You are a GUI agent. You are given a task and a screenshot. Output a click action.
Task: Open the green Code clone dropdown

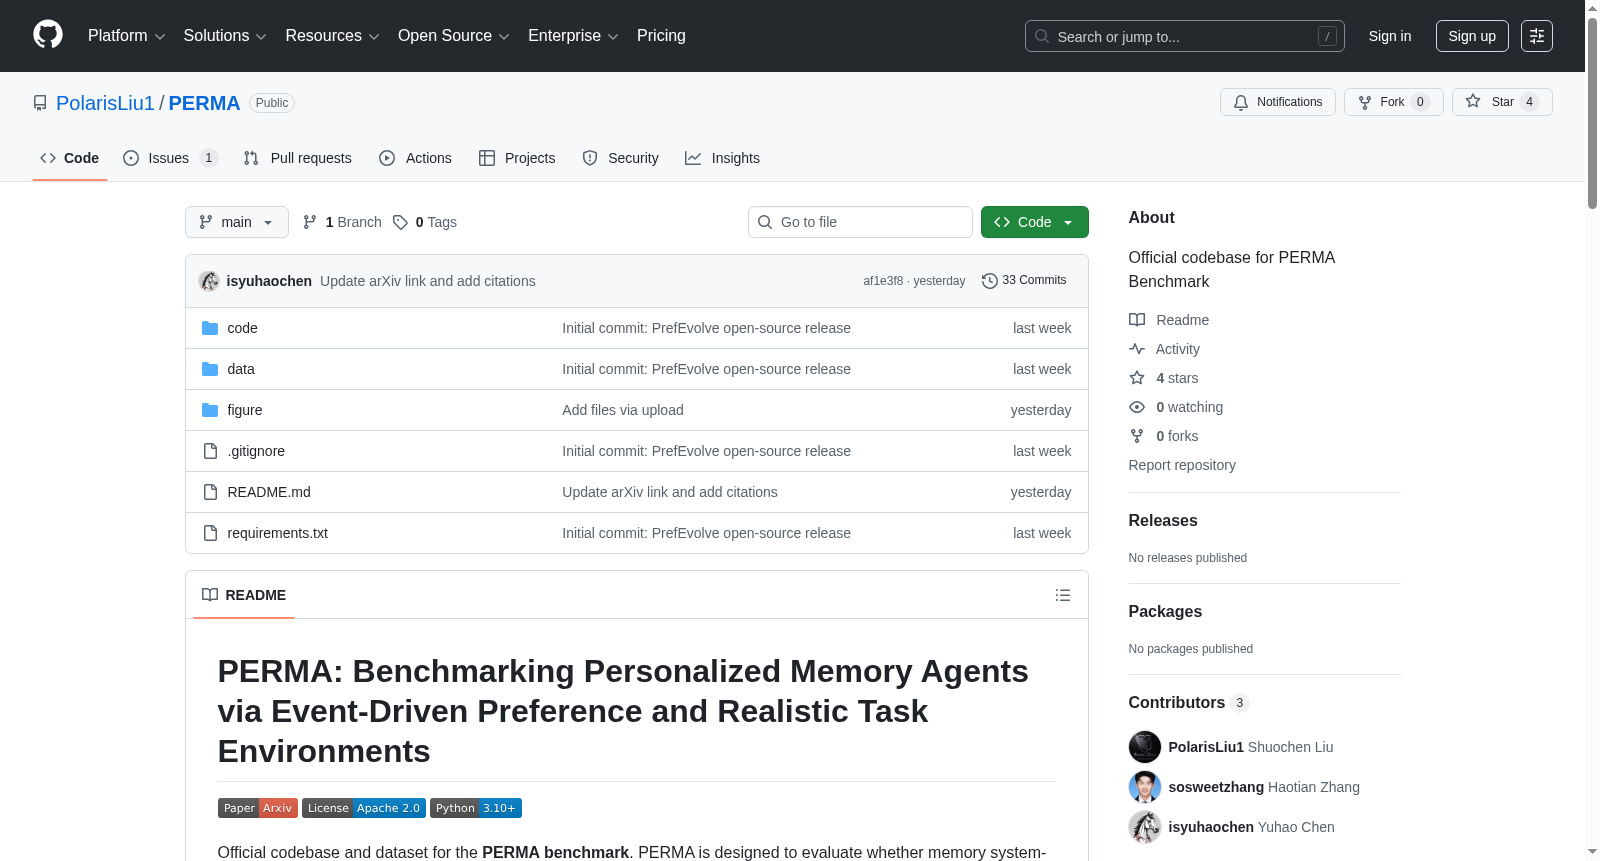(1035, 222)
